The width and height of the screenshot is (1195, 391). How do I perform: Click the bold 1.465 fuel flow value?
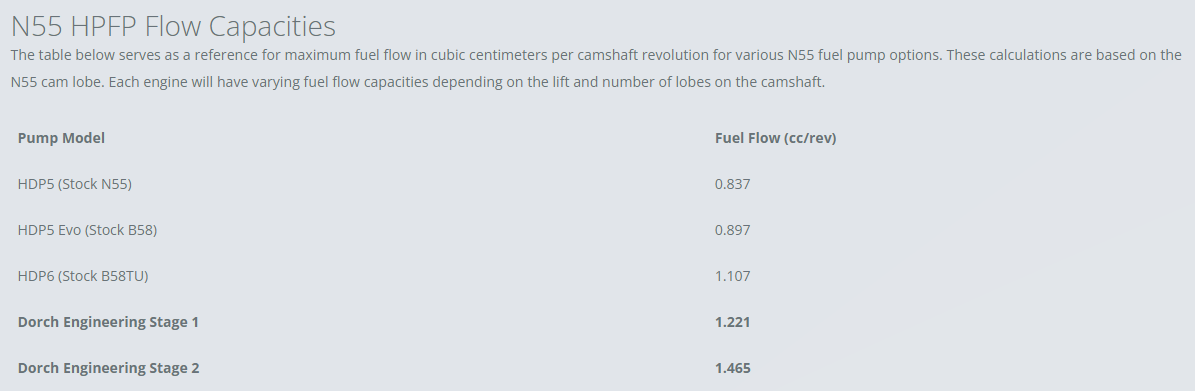coord(732,368)
